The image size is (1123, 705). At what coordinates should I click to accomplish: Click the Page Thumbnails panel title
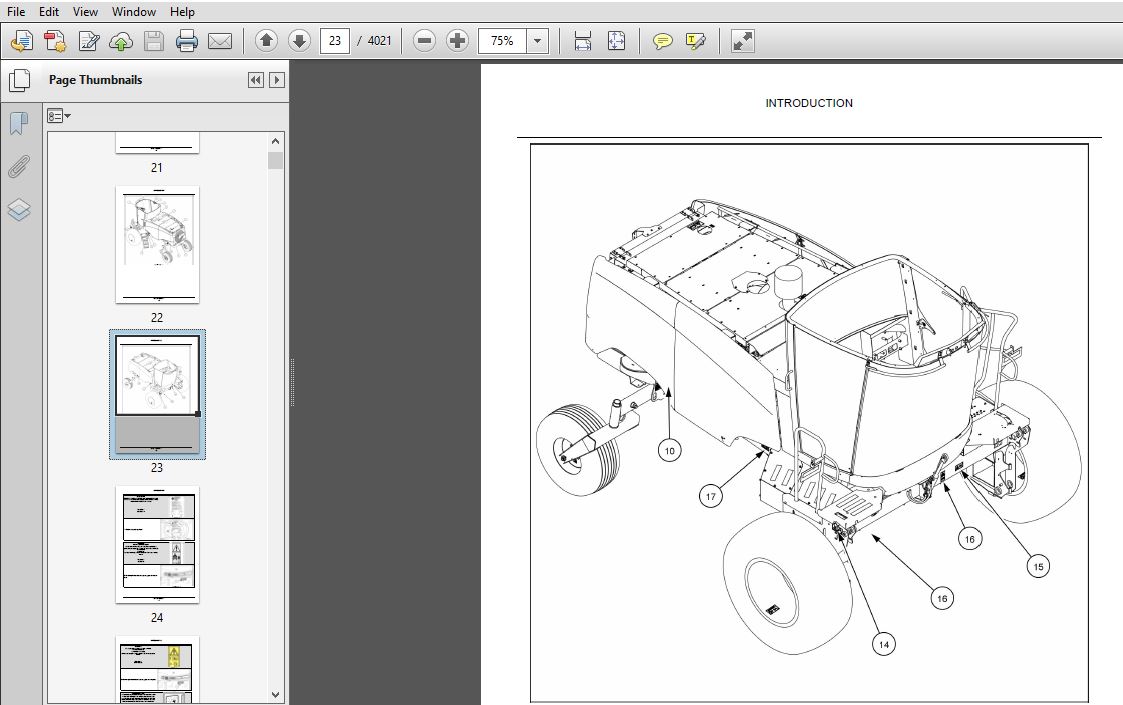95,80
